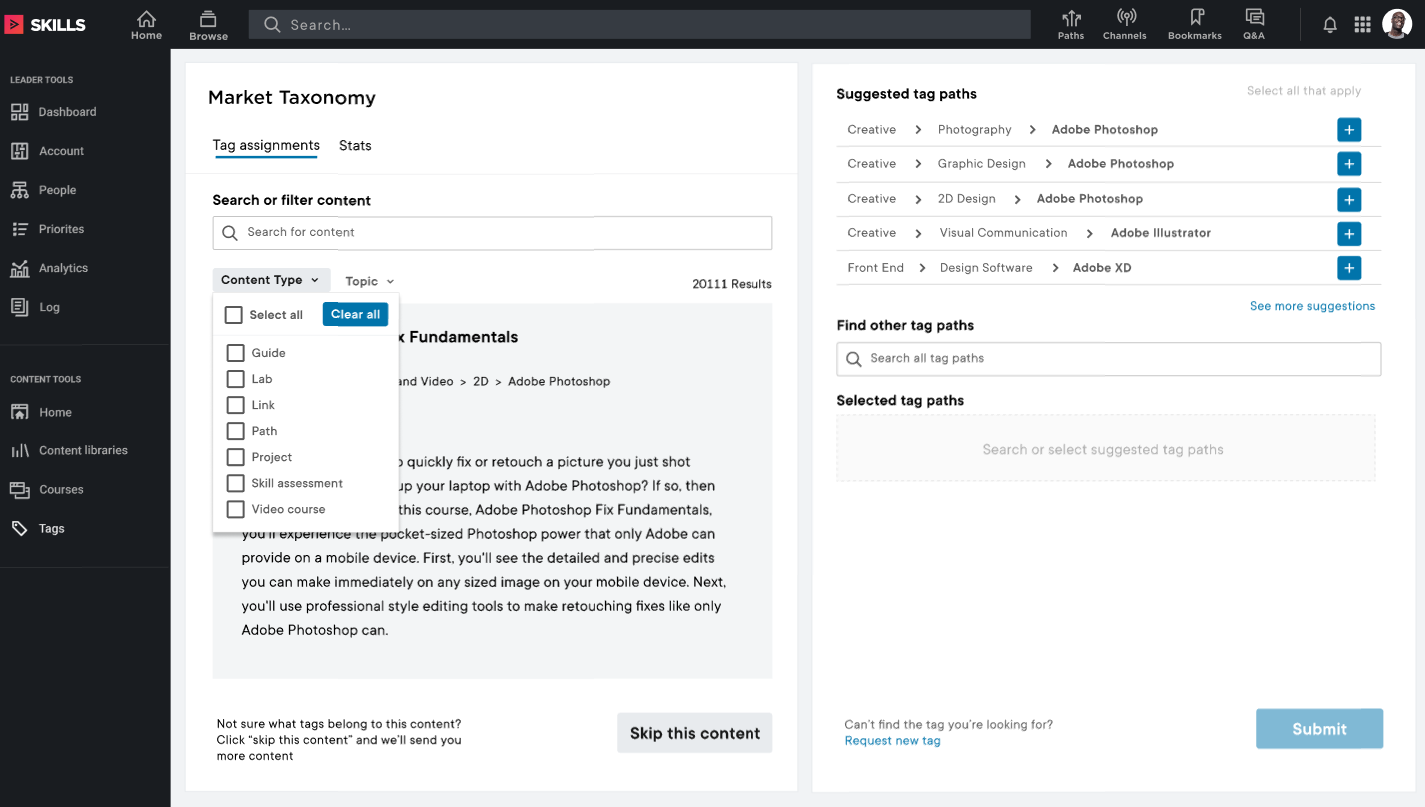Check the Select all checkbox
This screenshot has width=1425, height=807.
tap(234, 315)
